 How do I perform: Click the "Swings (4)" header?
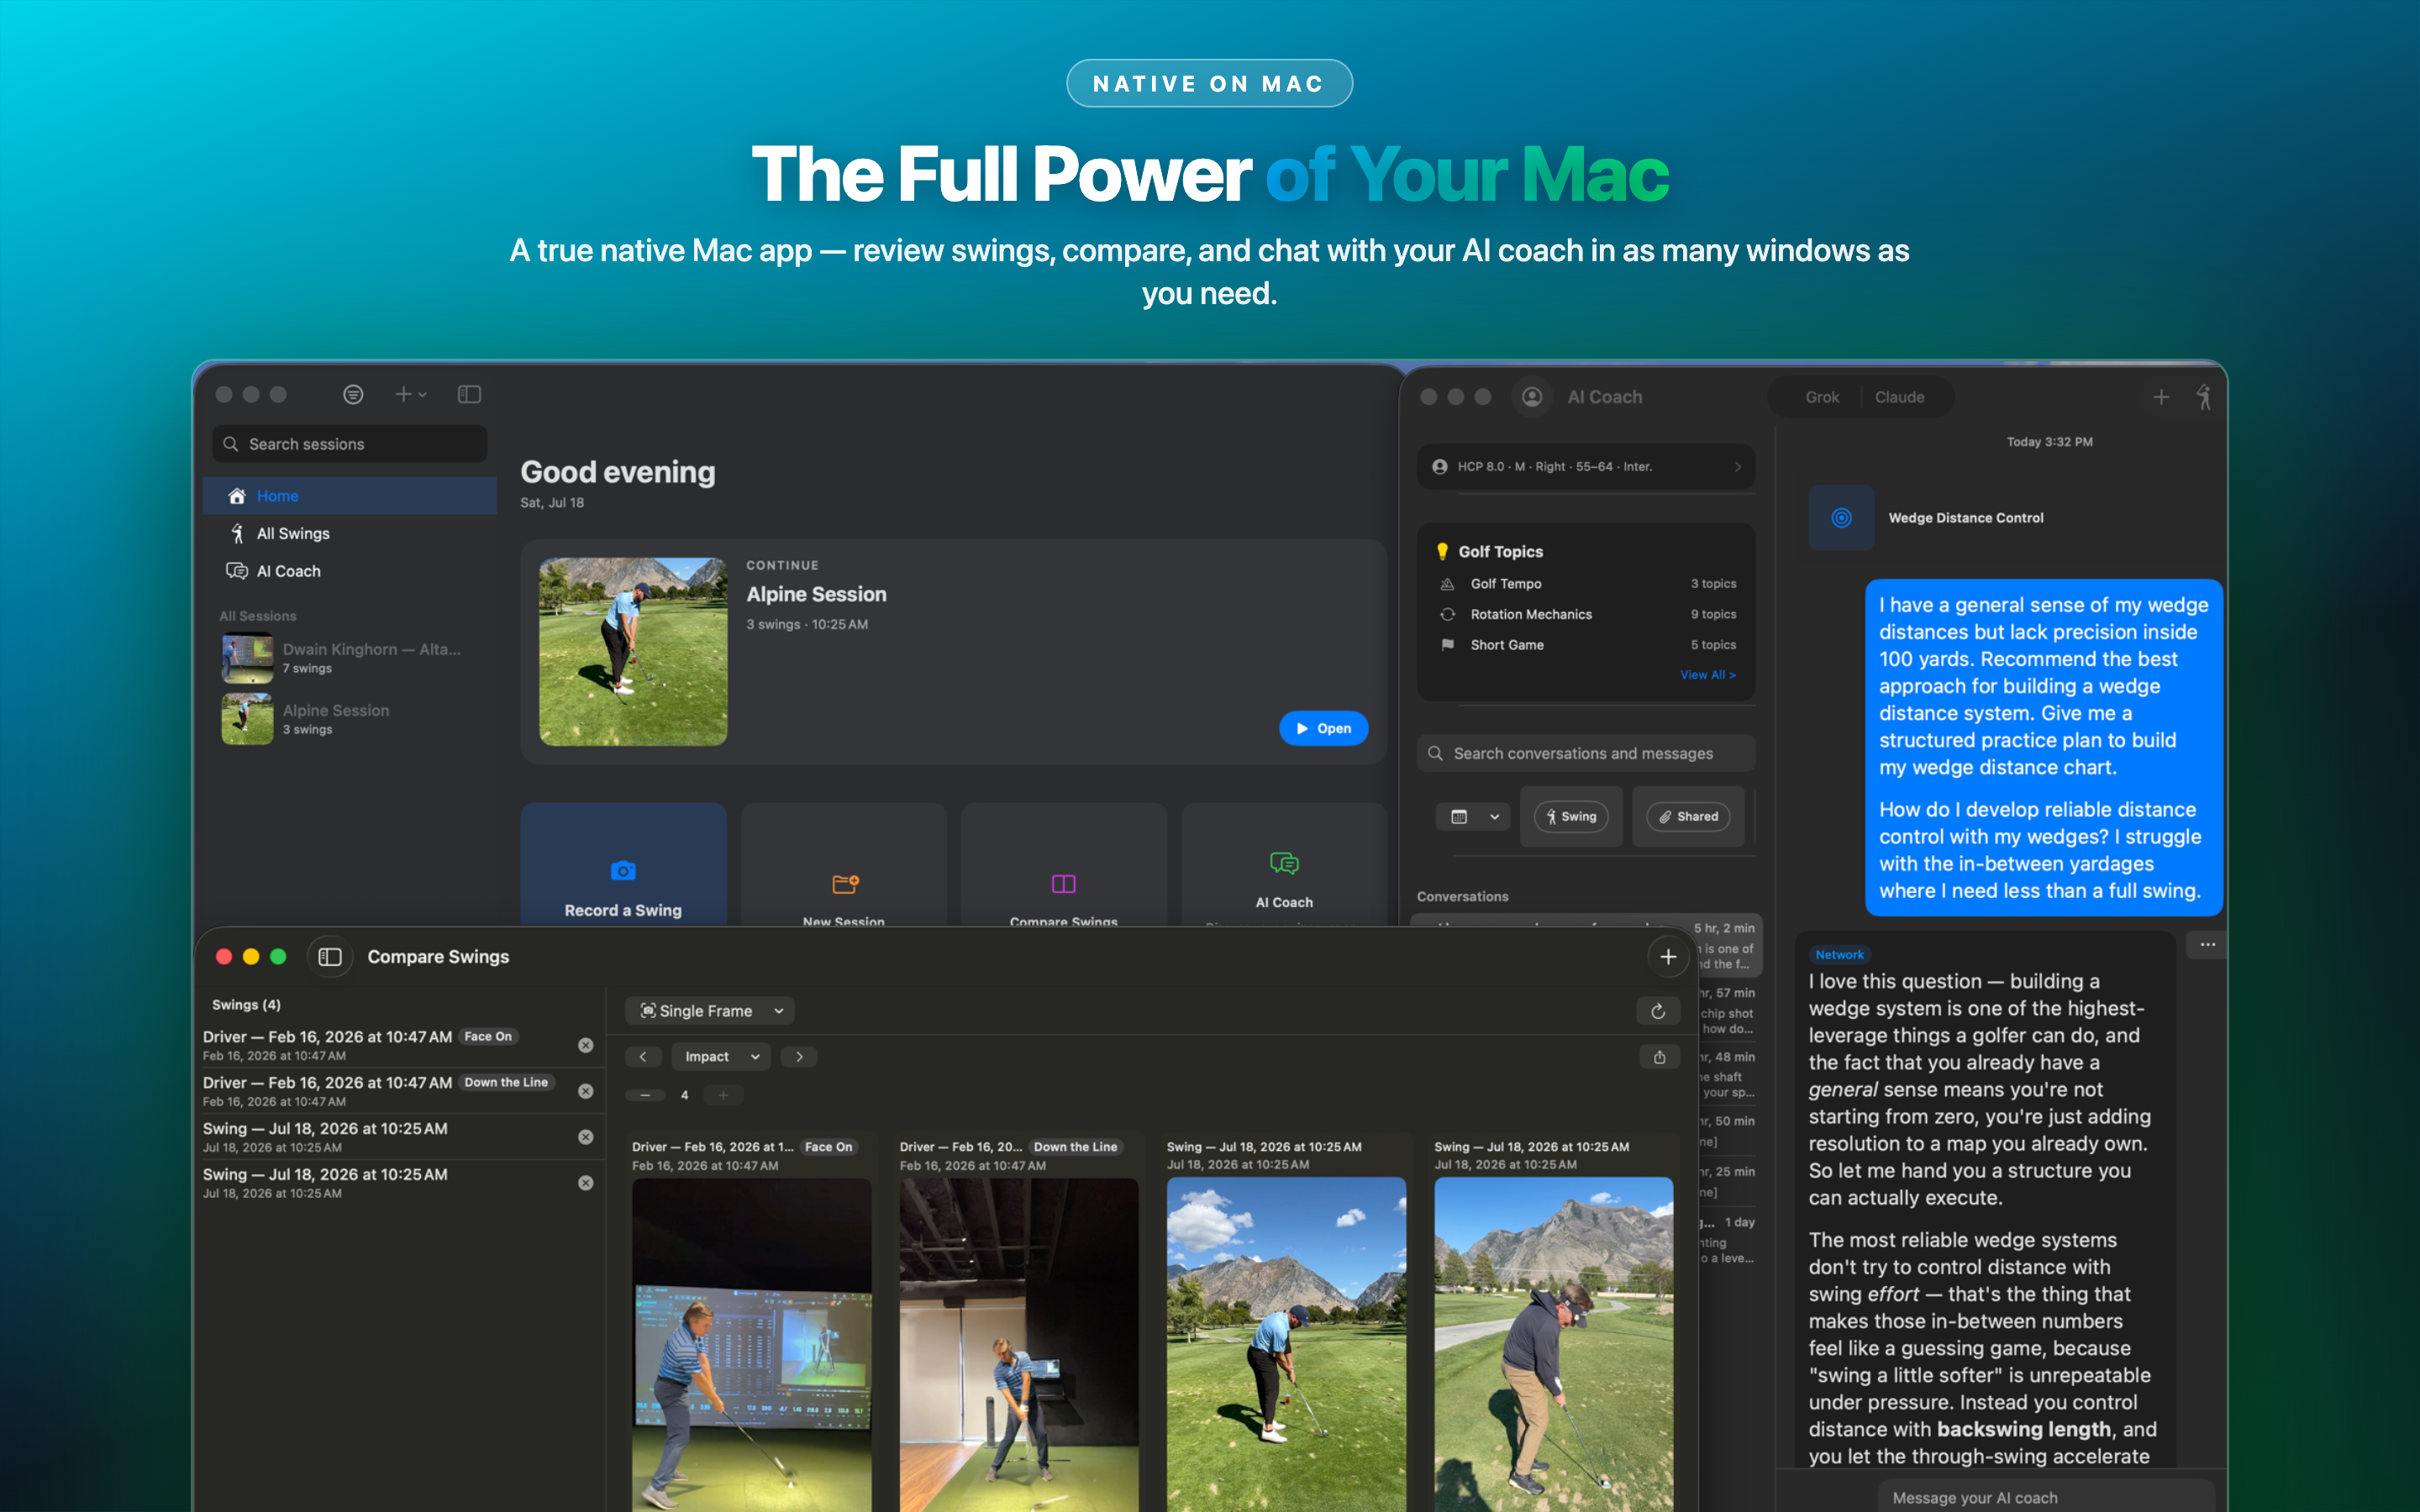pyautogui.click(x=246, y=1005)
